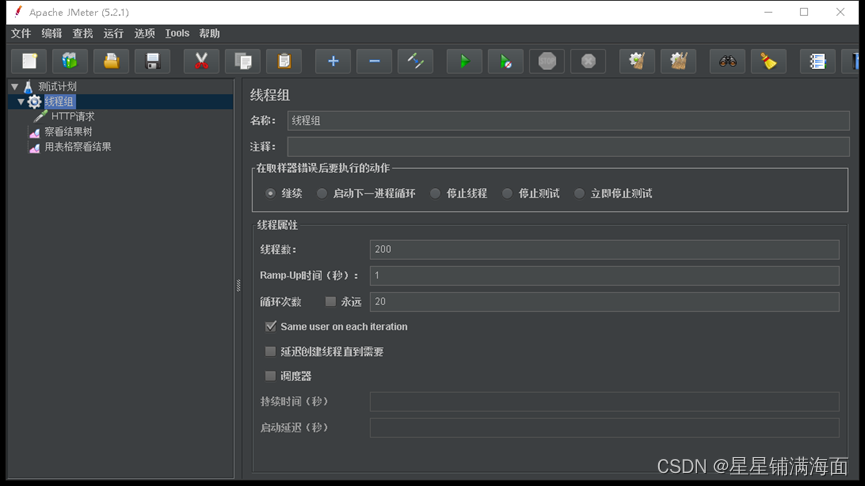Click the New test plan icon
The height and width of the screenshot is (486, 865).
coord(29,61)
